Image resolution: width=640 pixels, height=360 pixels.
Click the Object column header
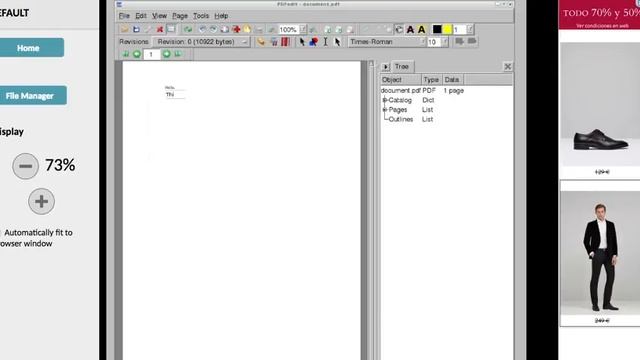[400, 80]
